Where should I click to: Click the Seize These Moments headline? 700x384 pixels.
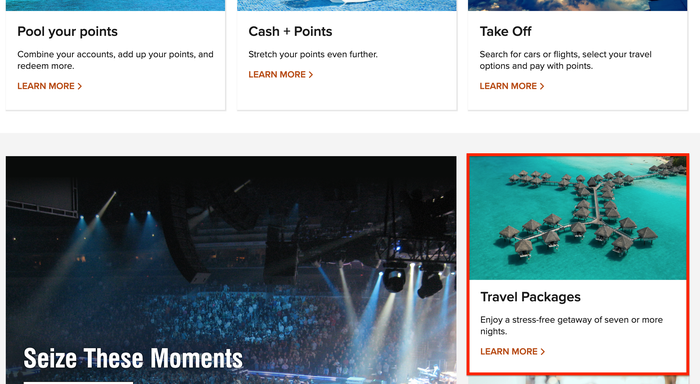[133, 359]
